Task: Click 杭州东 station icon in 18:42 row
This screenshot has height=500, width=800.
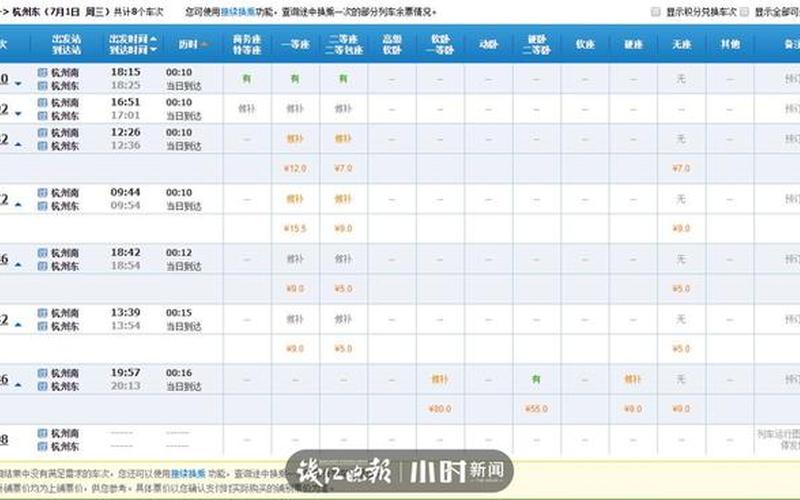Action: click(x=42, y=266)
